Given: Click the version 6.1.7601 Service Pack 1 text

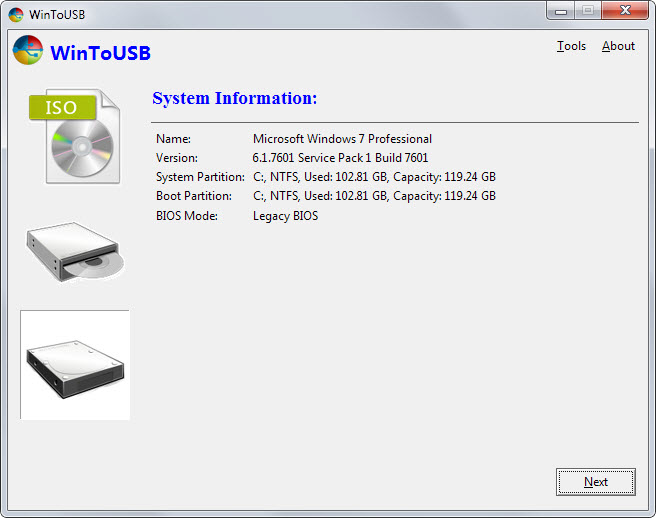Looking at the screenshot, I should pyautogui.click(x=340, y=158).
